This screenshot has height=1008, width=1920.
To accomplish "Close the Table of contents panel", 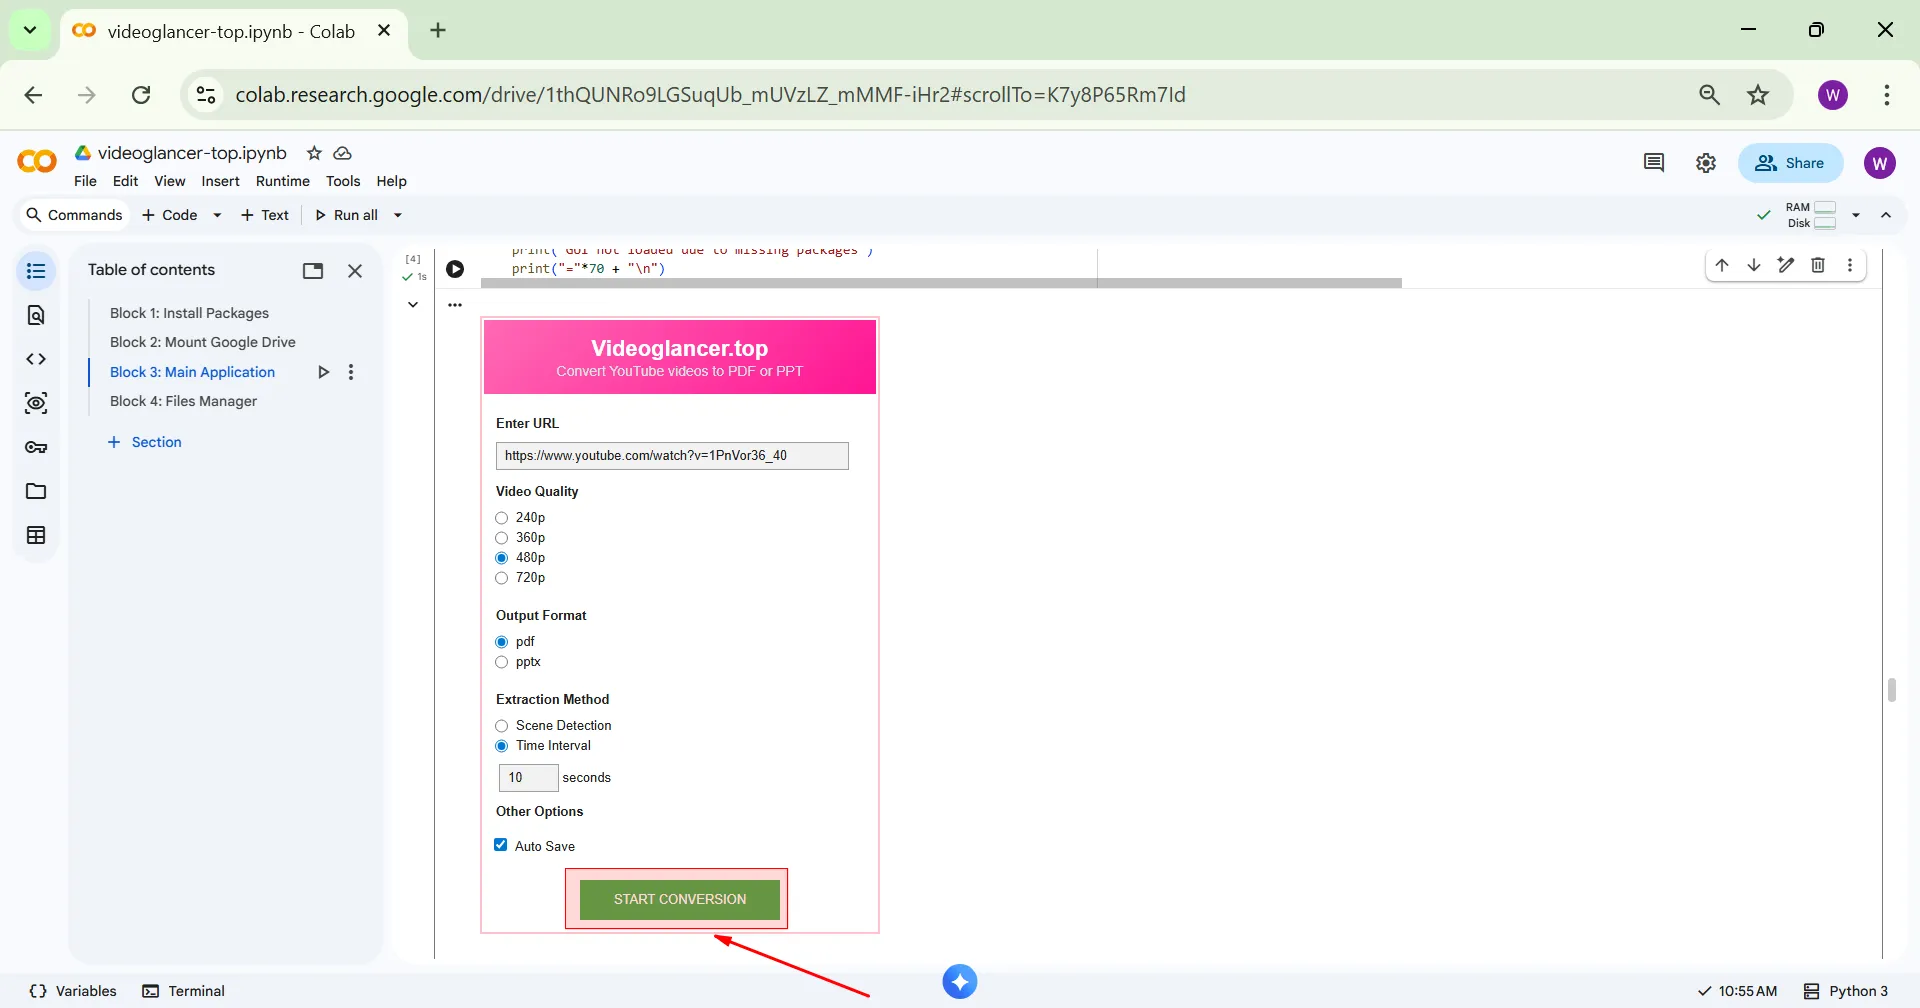I will [355, 271].
